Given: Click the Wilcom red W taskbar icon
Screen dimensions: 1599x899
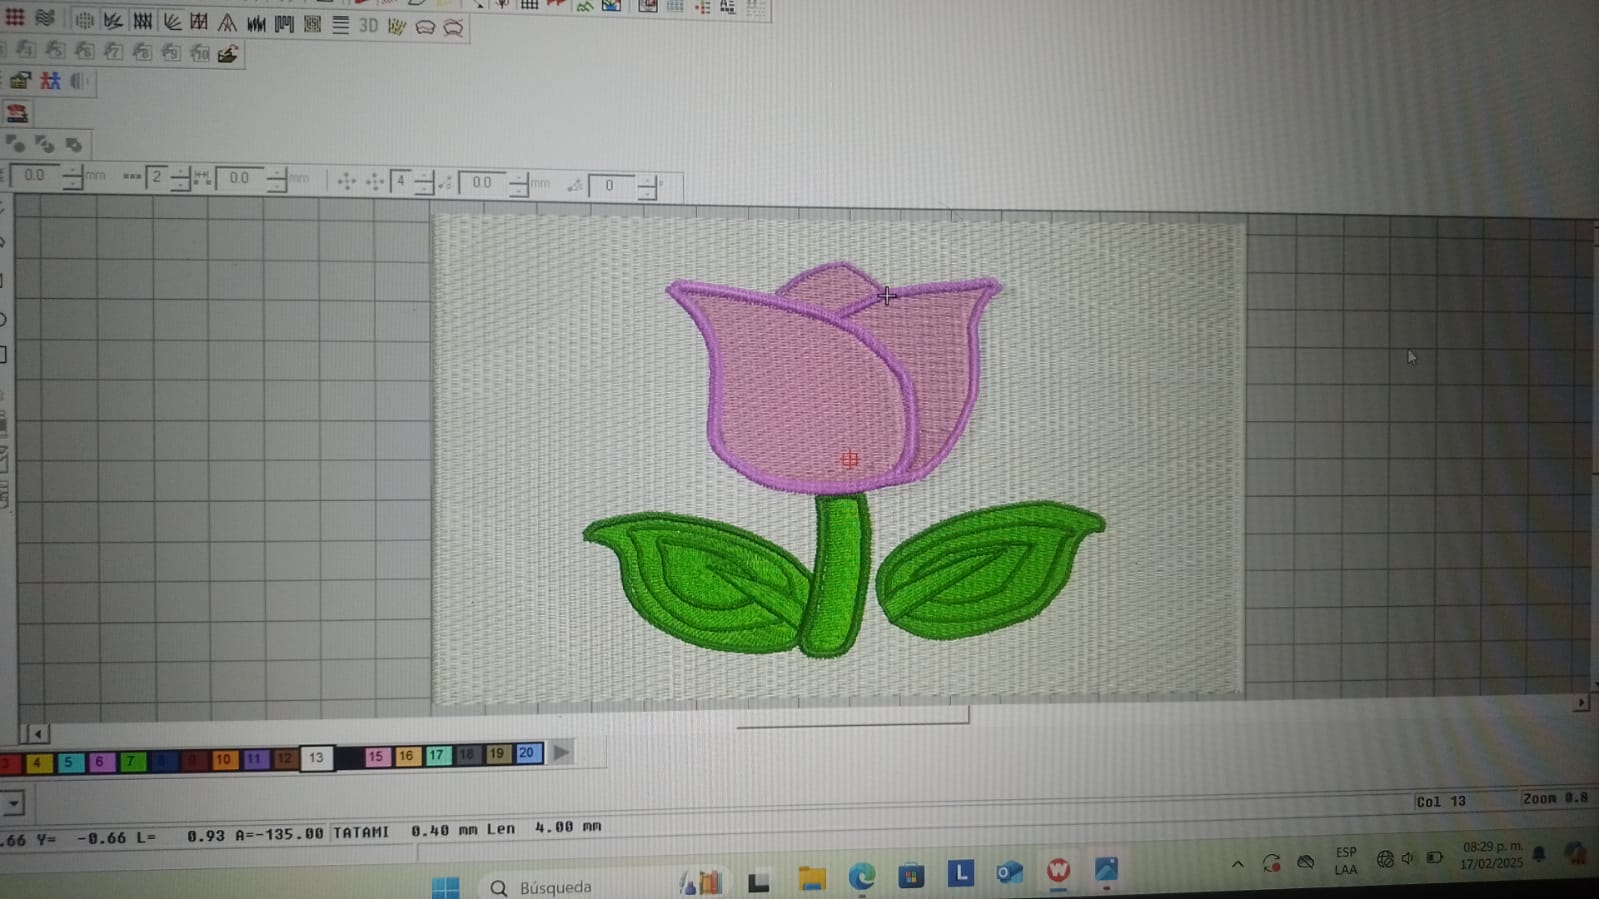Looking at the screenshot, I should click(1058, 872).
